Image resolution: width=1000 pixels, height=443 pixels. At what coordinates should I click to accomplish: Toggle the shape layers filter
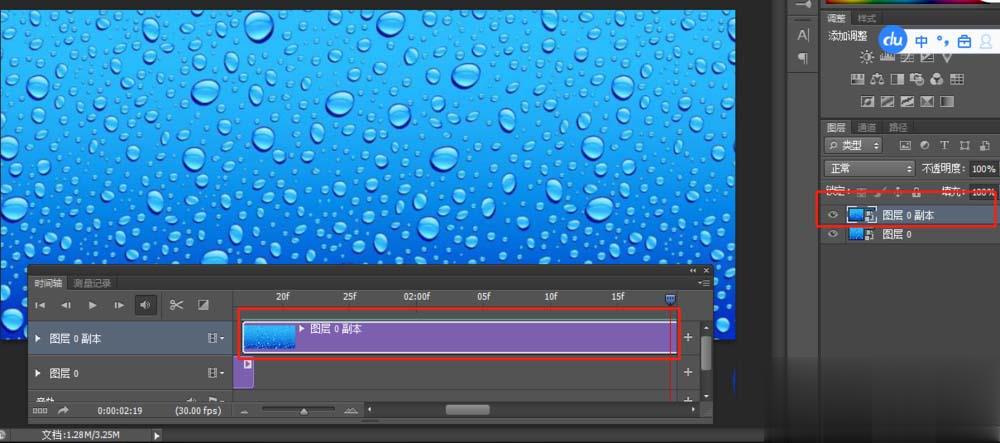pos(965,145)
